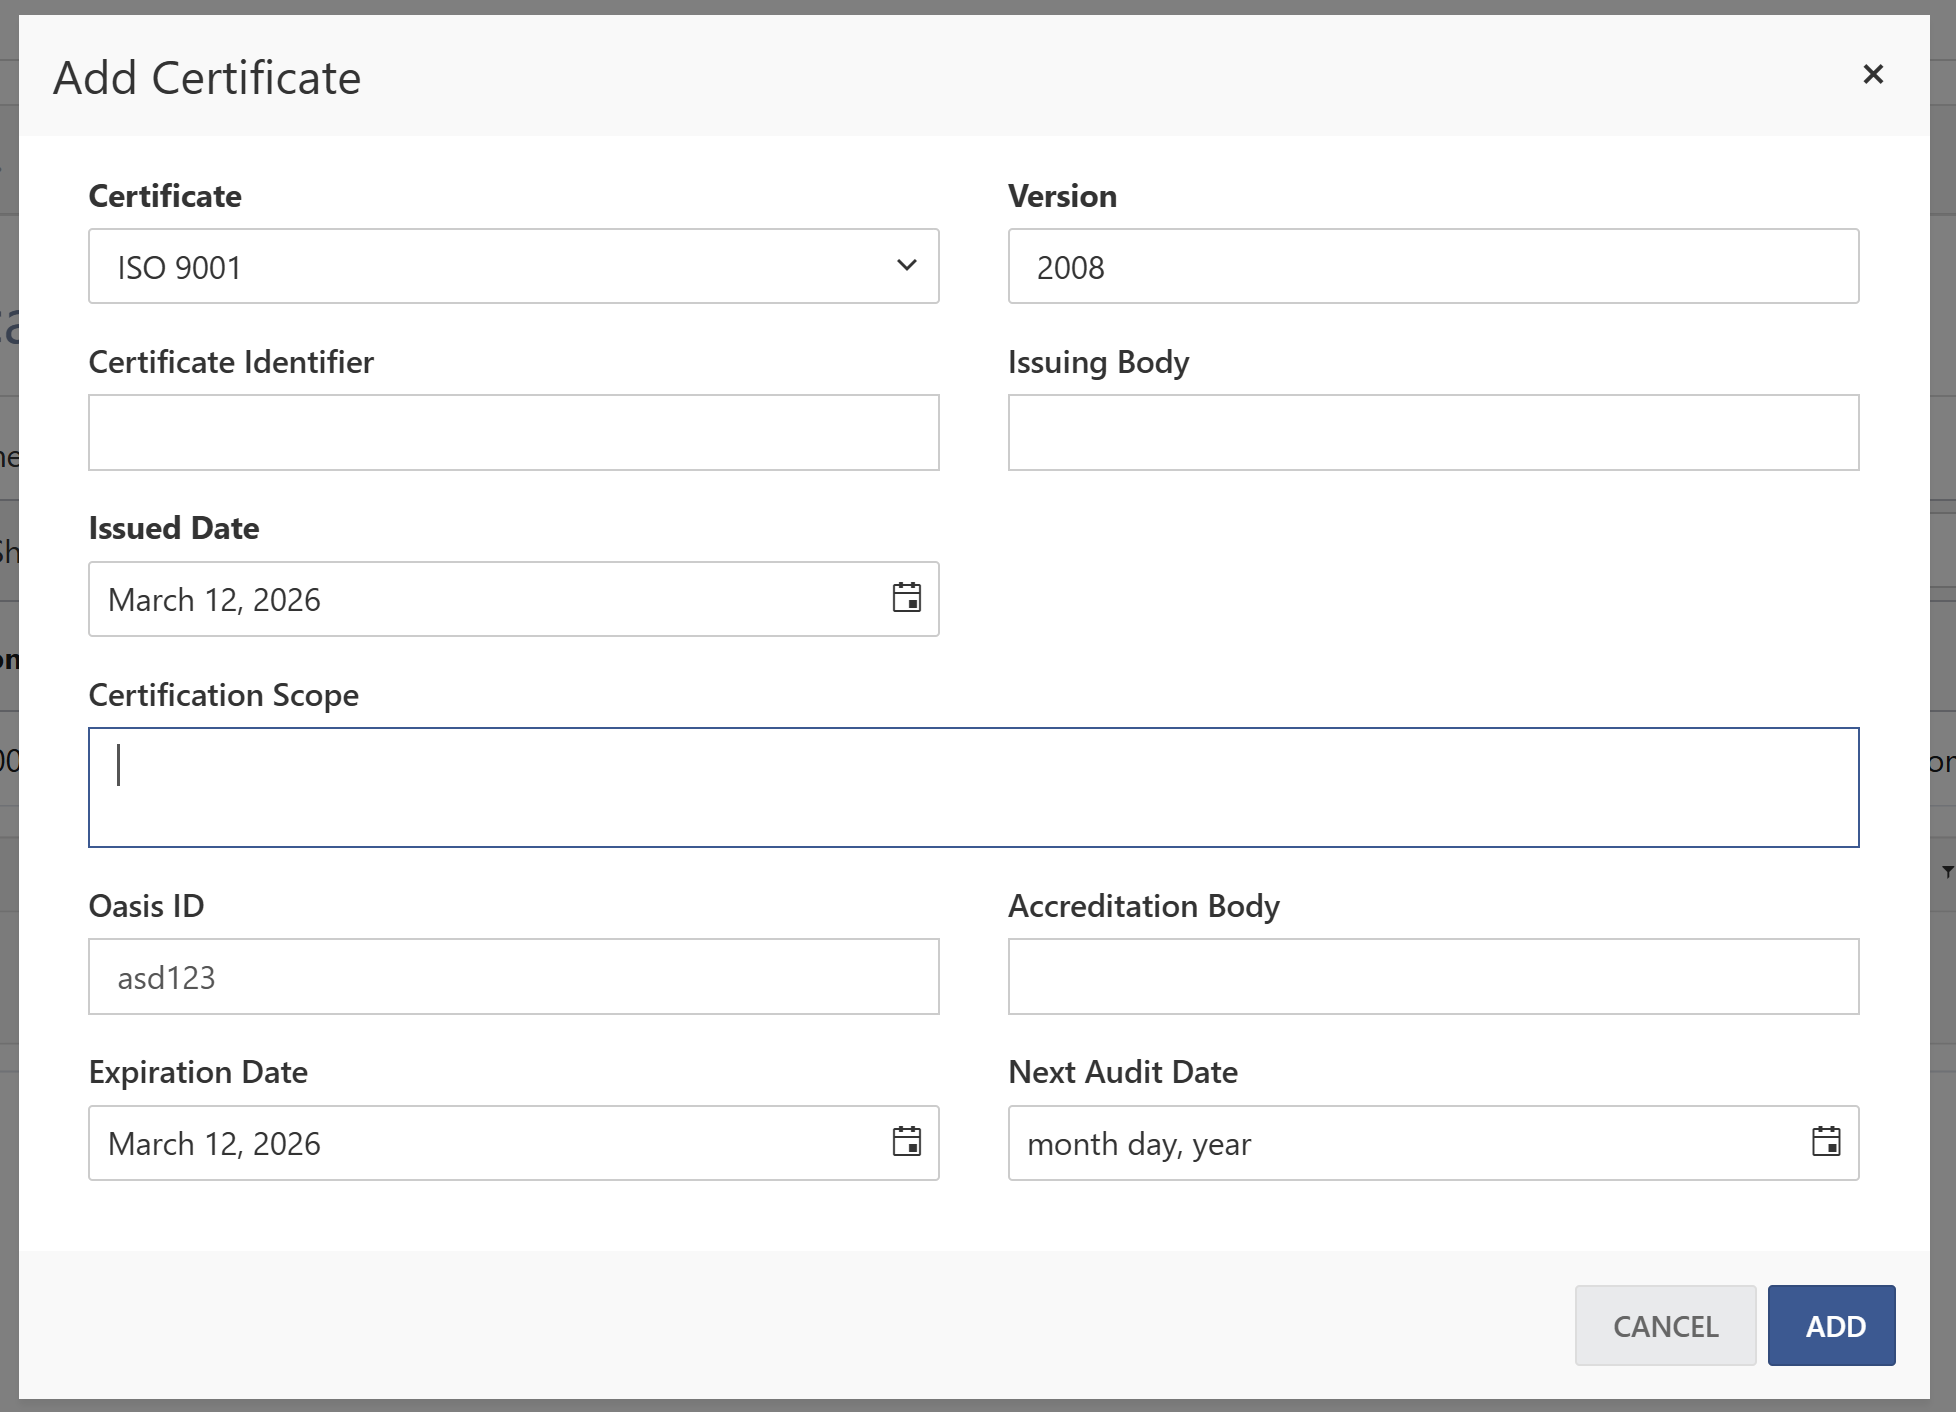
Task: Click the Version label
Action: (1063, 196)
